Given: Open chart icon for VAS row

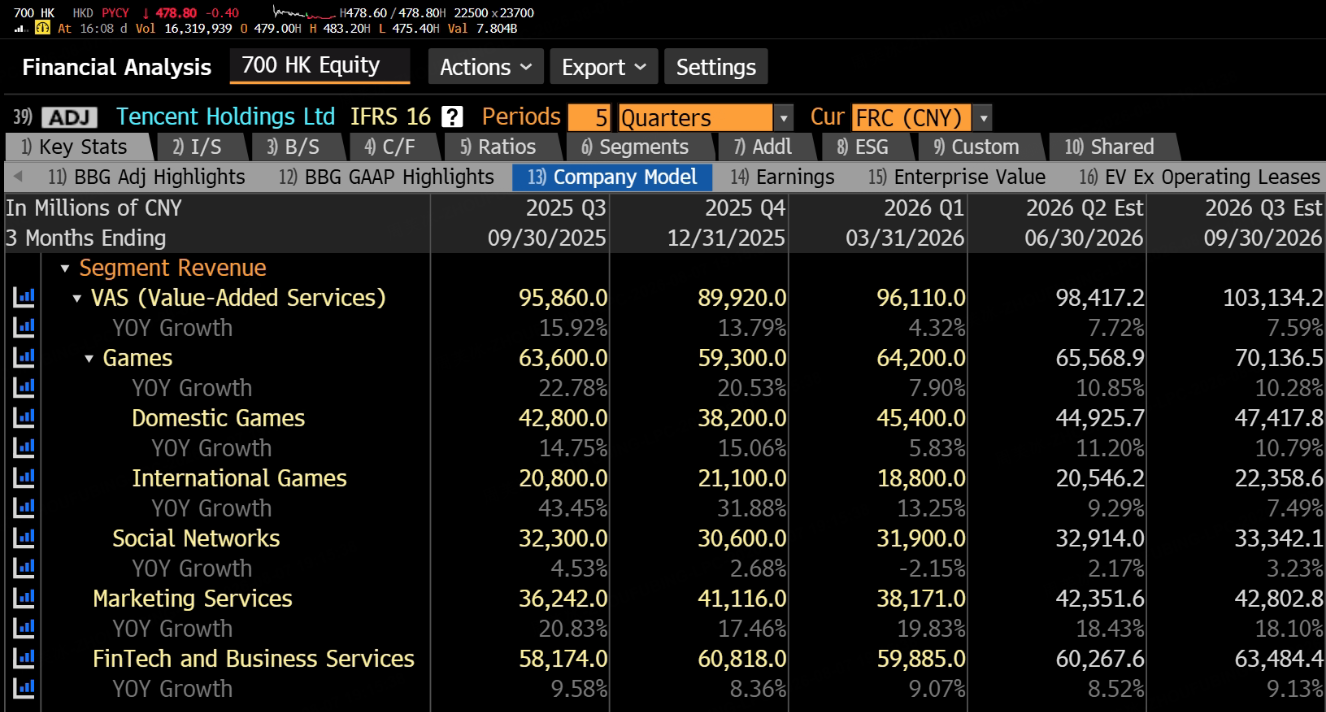Looking at the screenshot, I should (x=22, y=298).
